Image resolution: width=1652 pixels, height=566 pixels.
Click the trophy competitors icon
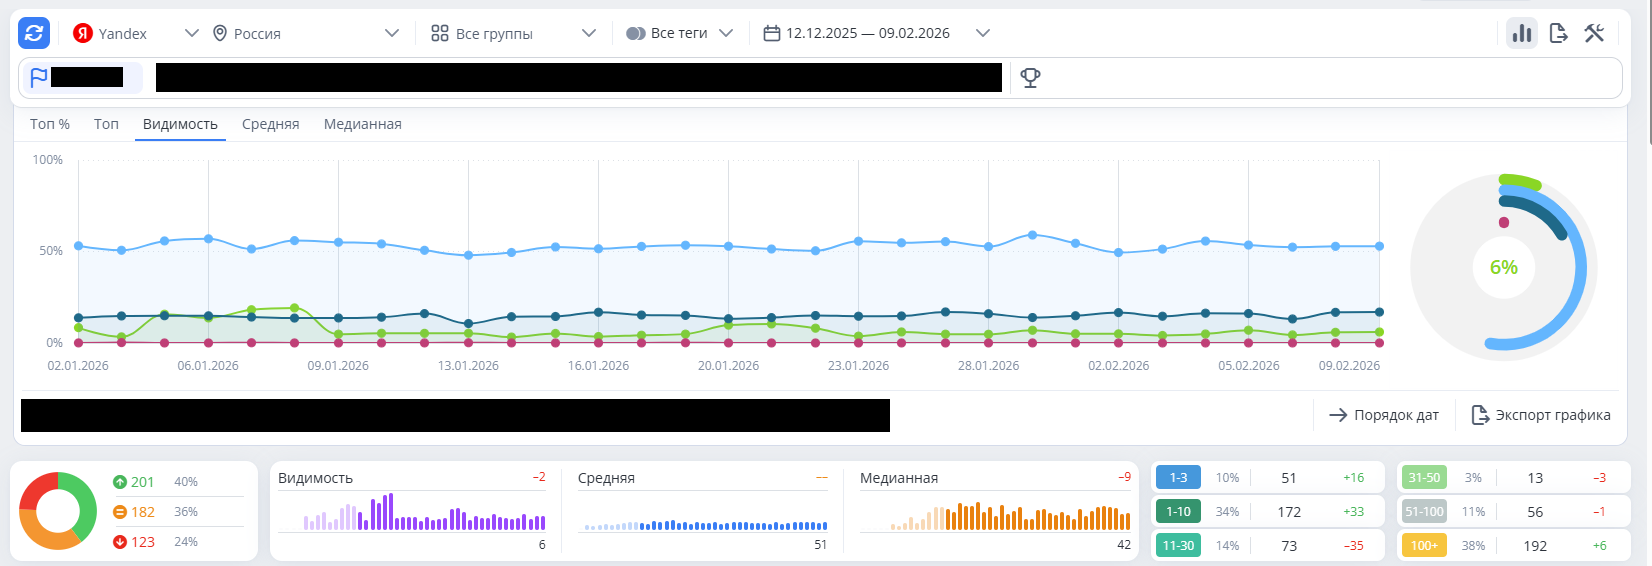(1030, 78)
